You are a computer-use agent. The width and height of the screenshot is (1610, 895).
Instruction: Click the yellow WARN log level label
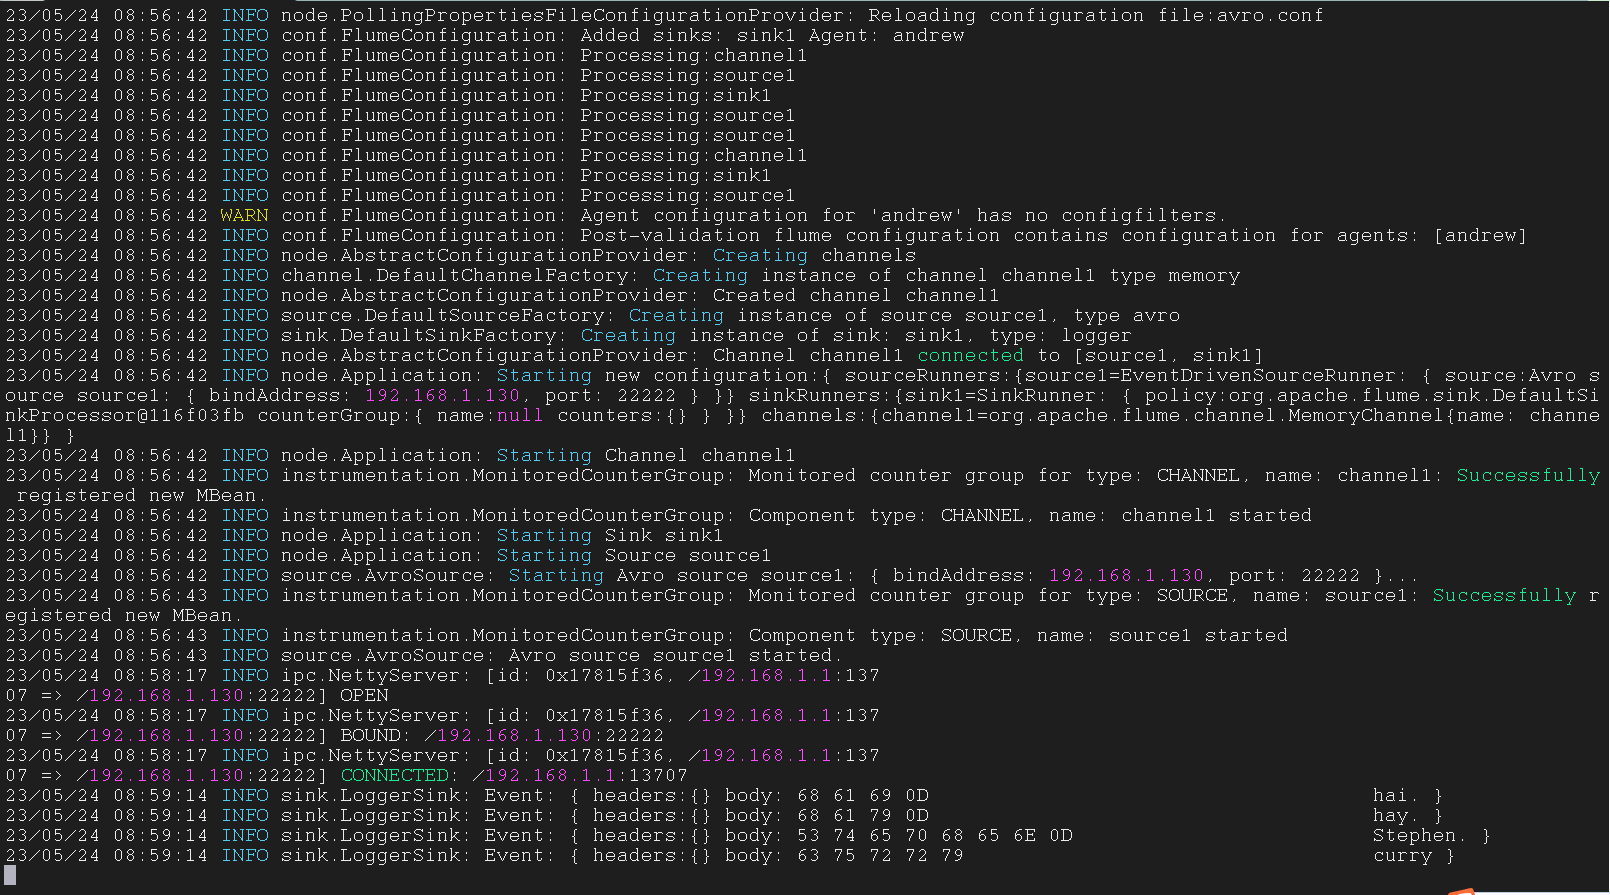[244, 216]
